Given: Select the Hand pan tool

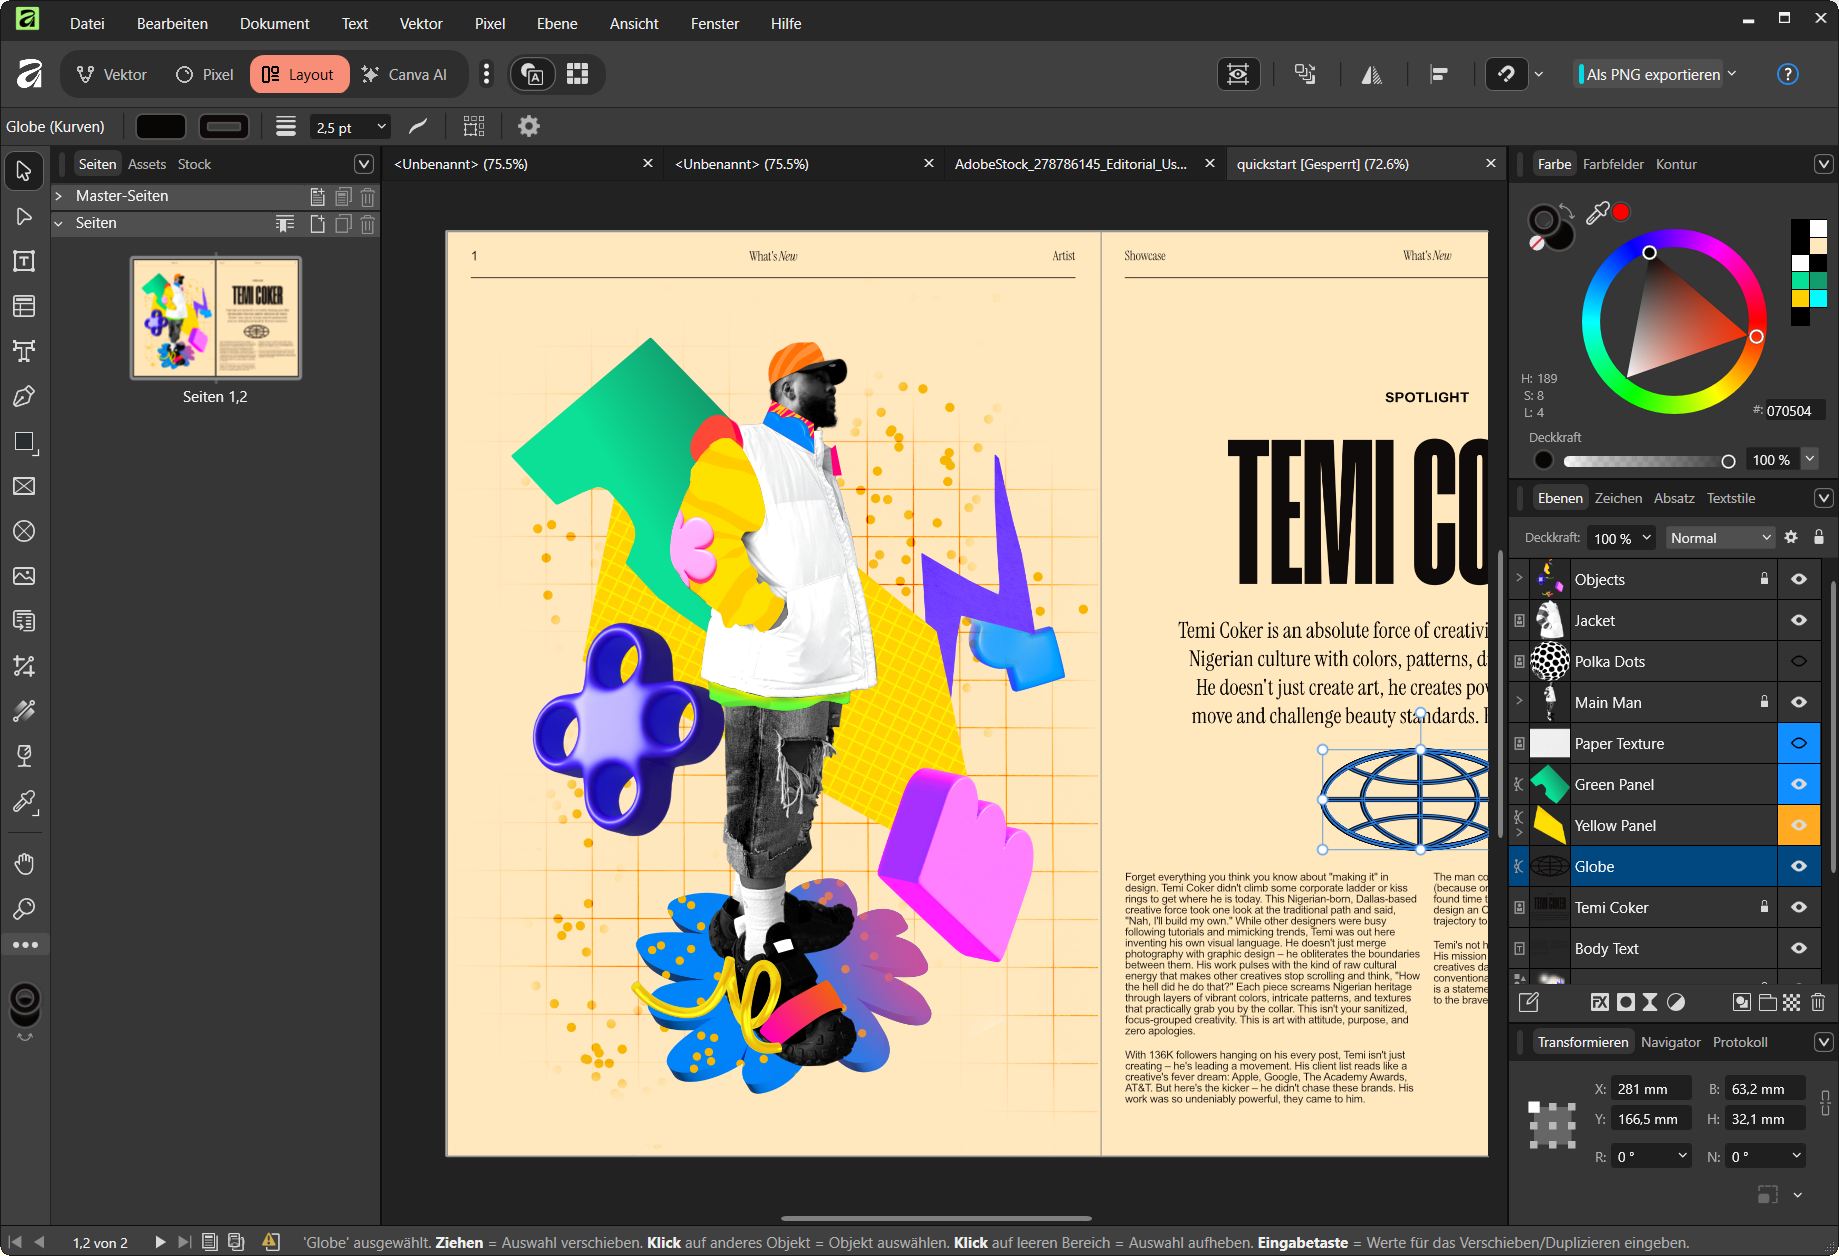Looking at the screenshot, I should click(24, 863).
